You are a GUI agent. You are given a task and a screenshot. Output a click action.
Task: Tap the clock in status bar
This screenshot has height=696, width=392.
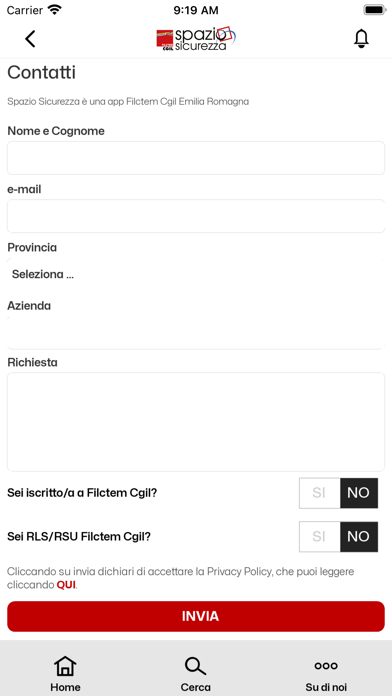click(196, 10)
